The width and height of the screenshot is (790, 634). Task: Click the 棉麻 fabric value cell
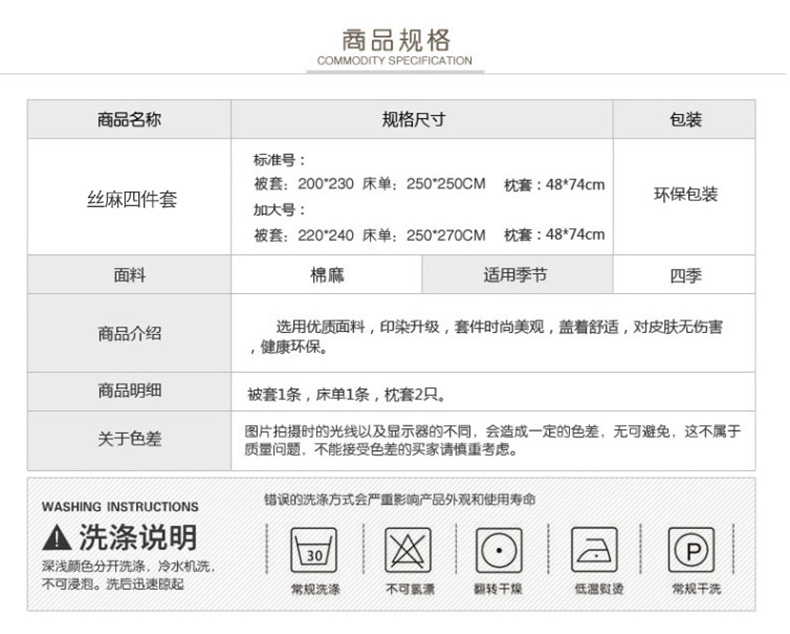(x=327, y=275)
